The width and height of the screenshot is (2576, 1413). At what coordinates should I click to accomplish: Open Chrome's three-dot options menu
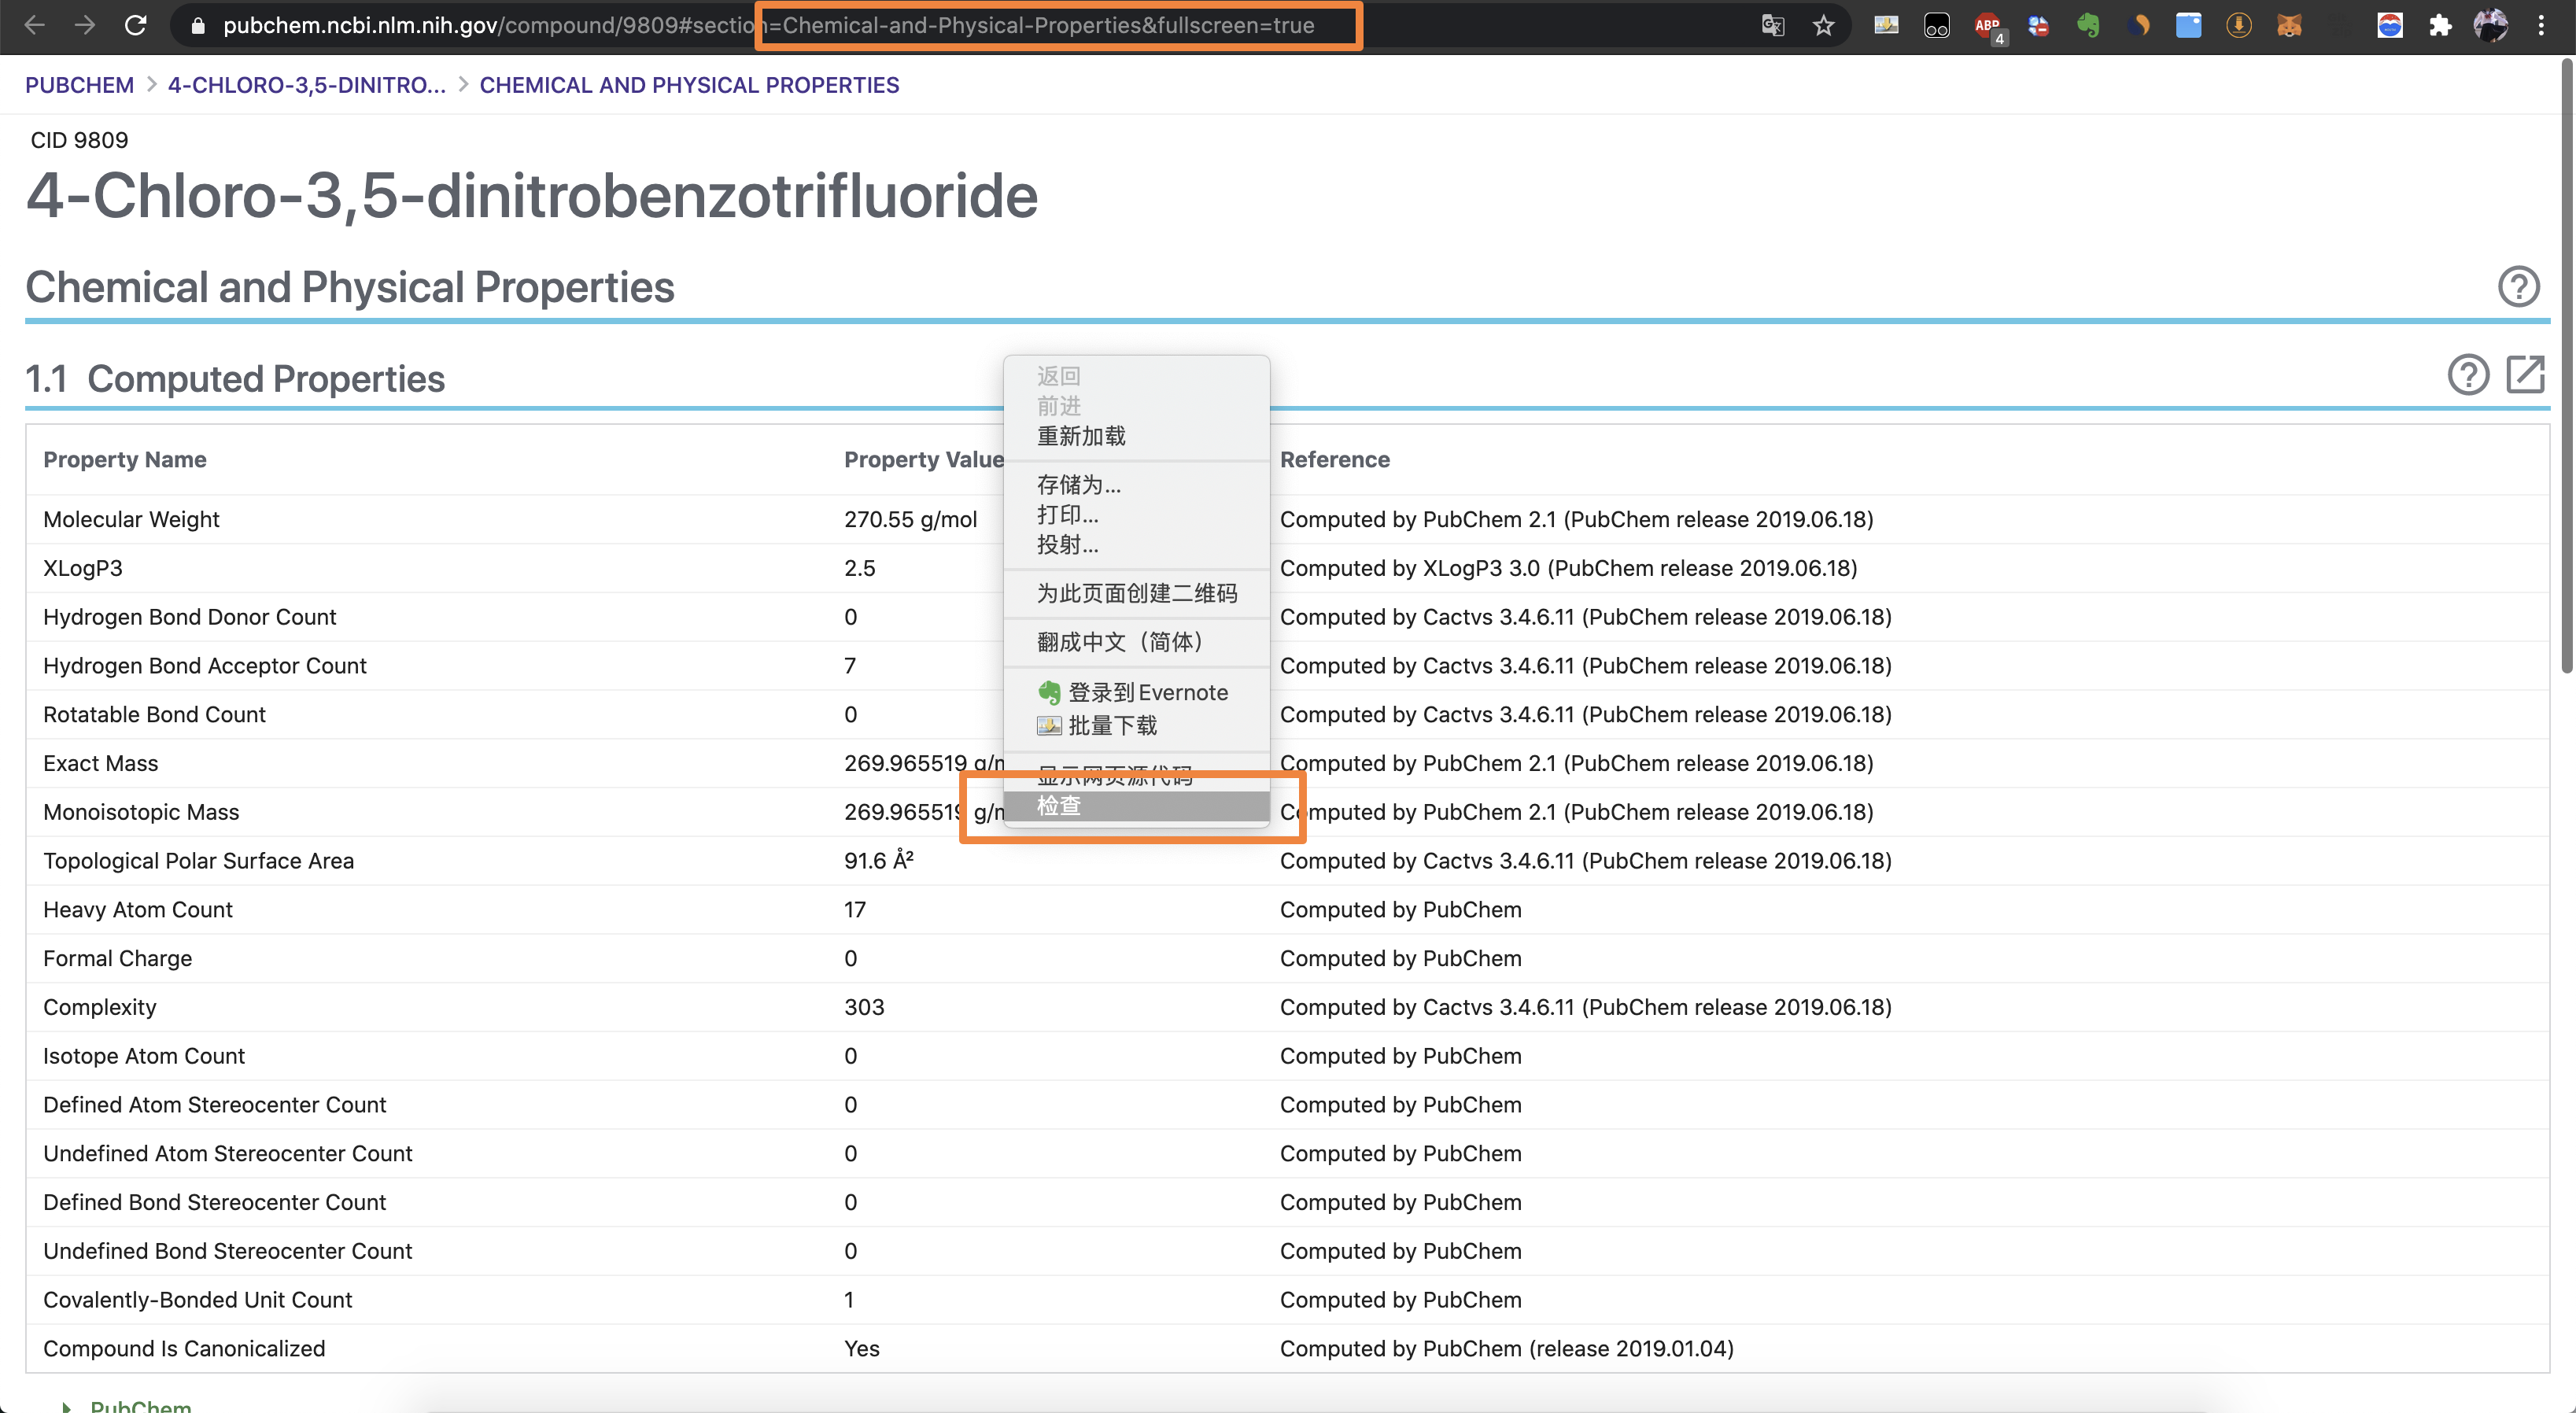pyautogui.click(x=2543, y=25)
